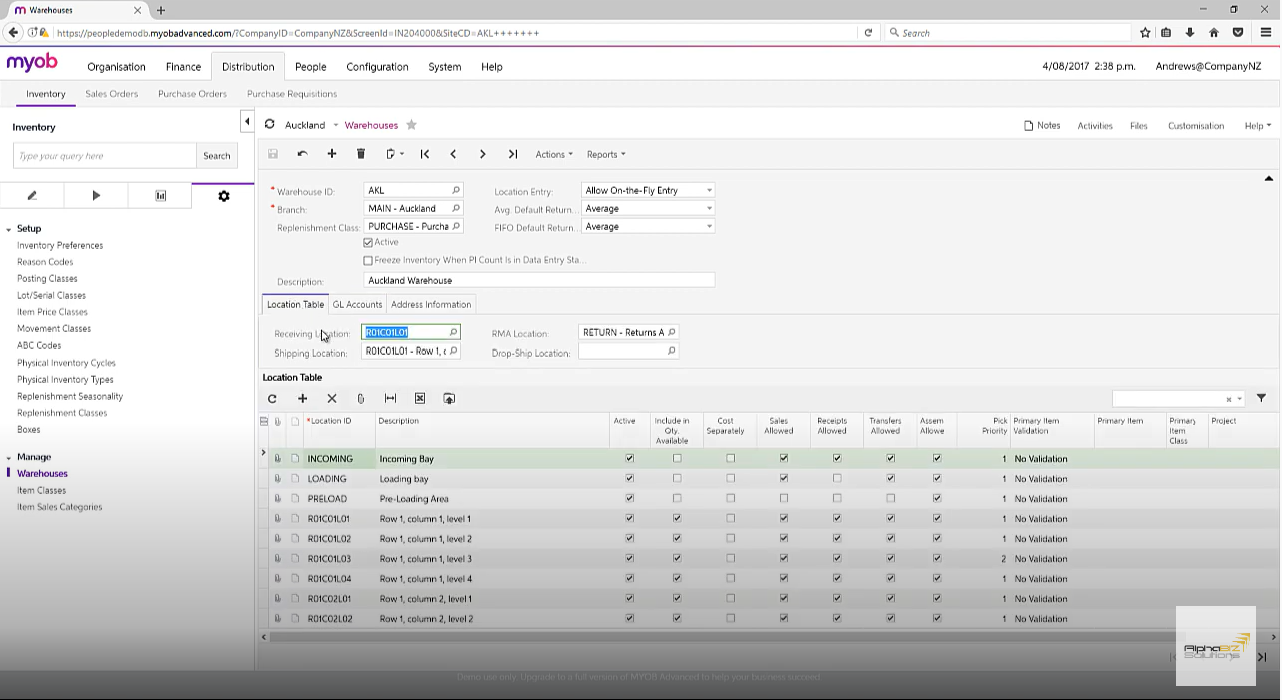This screenshot has height=700, width=1282.
Task: Click the undo arrow in the toolbar
Action: point(302,154)
